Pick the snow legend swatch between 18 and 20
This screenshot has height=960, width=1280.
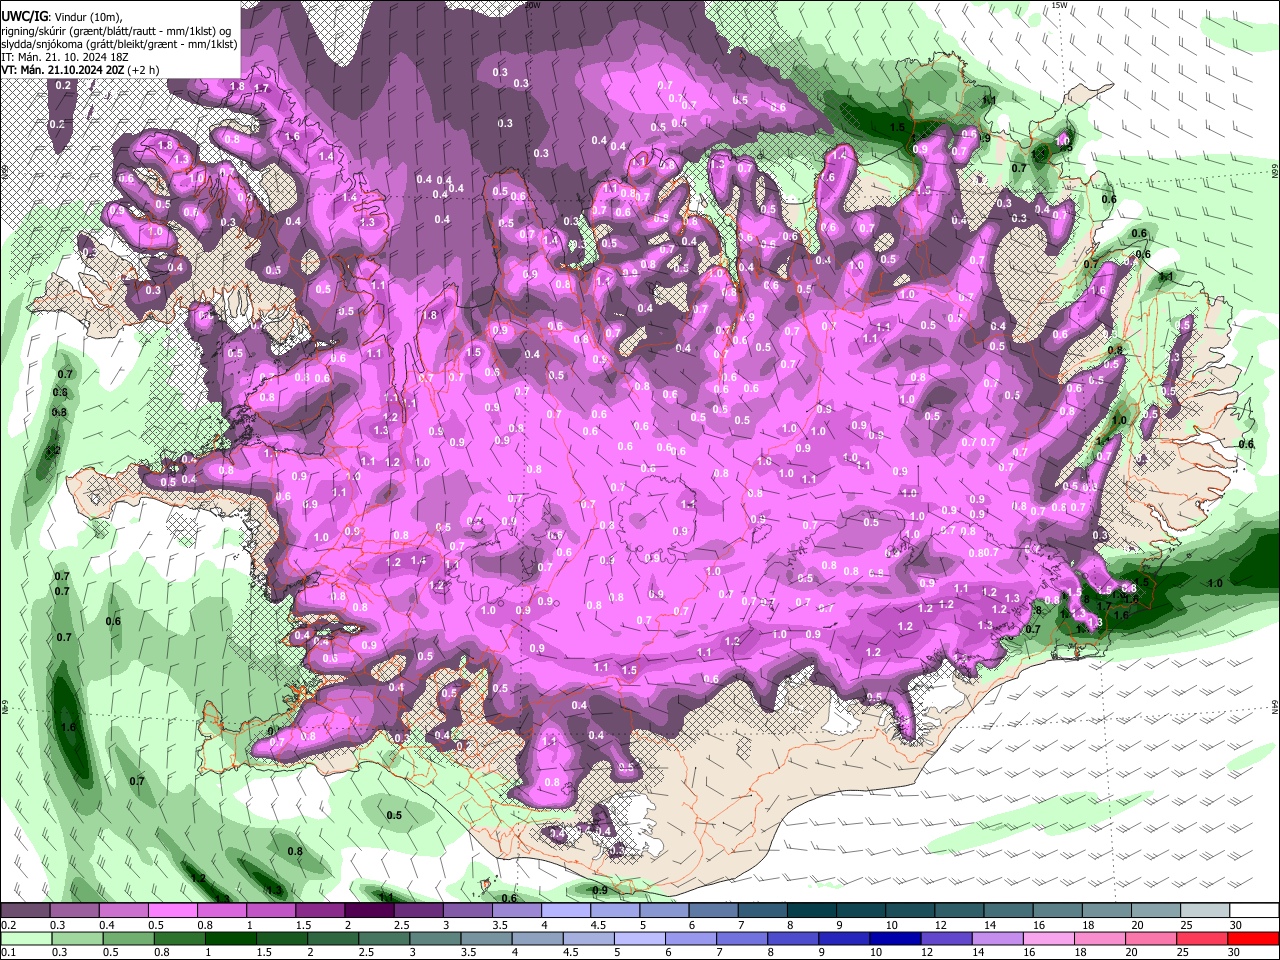(x=1106, y=911)
